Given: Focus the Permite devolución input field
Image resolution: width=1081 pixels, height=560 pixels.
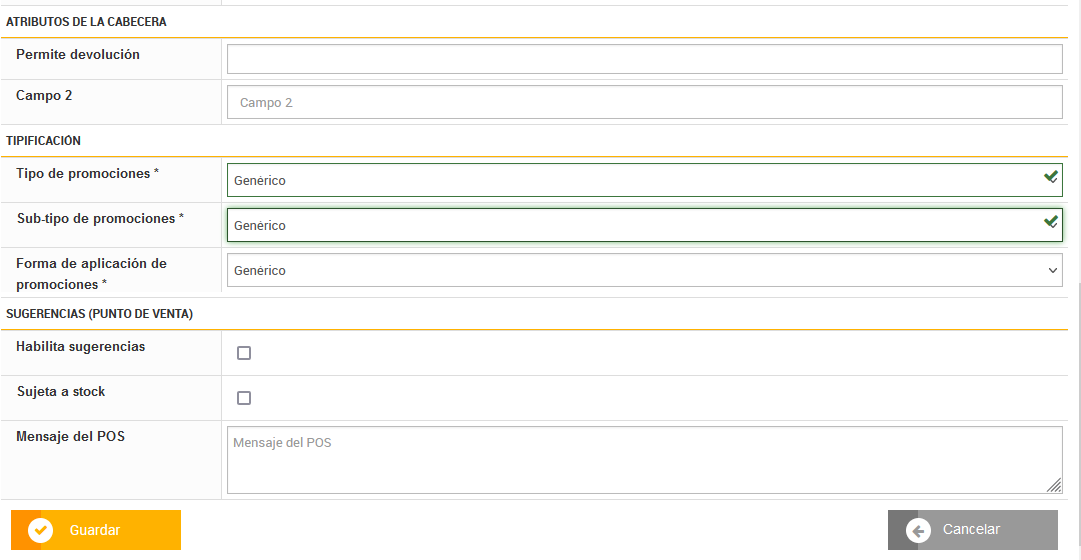Looking at the screenshot, I should 644,59.
